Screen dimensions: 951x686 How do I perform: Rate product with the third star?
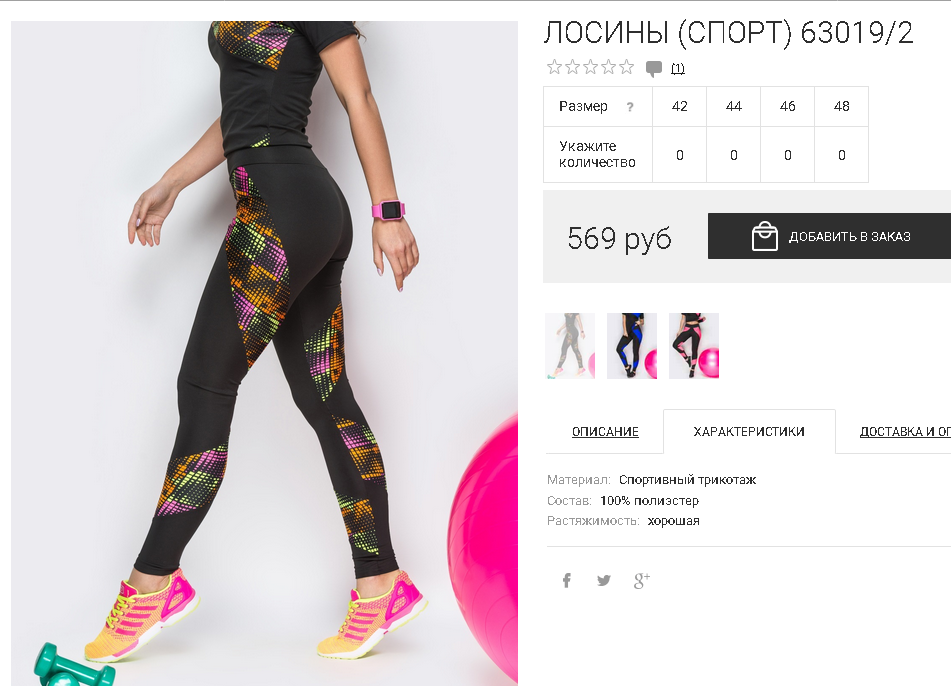point(590,67)
